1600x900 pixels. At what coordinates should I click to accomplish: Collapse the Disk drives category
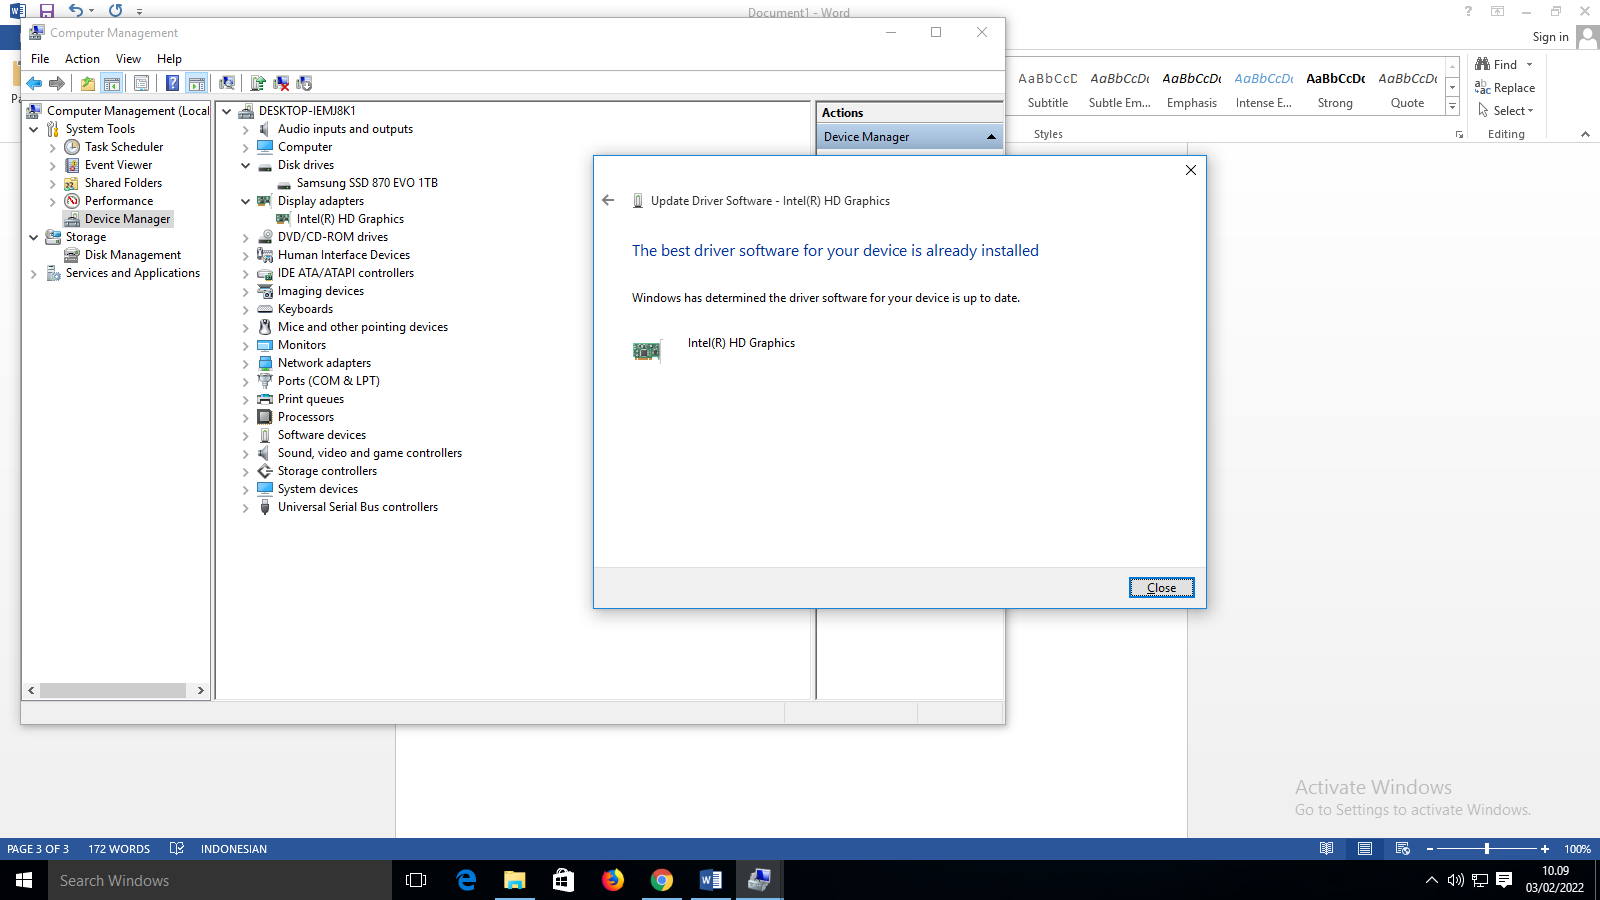pyautogui.click(x=245, y=164)
